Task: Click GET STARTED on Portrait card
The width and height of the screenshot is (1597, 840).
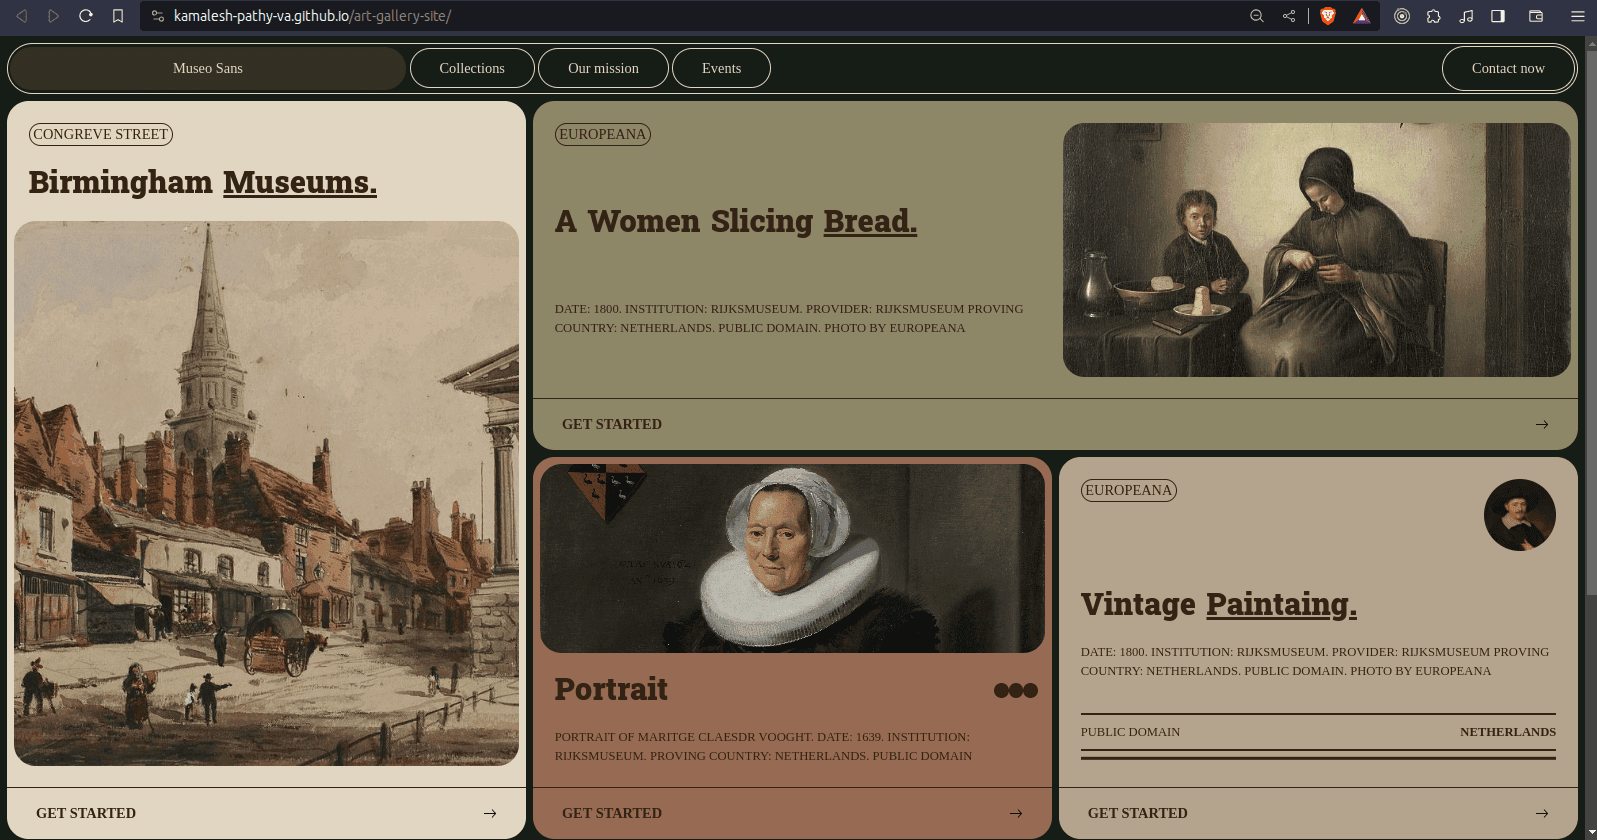Action: point(612,813)
